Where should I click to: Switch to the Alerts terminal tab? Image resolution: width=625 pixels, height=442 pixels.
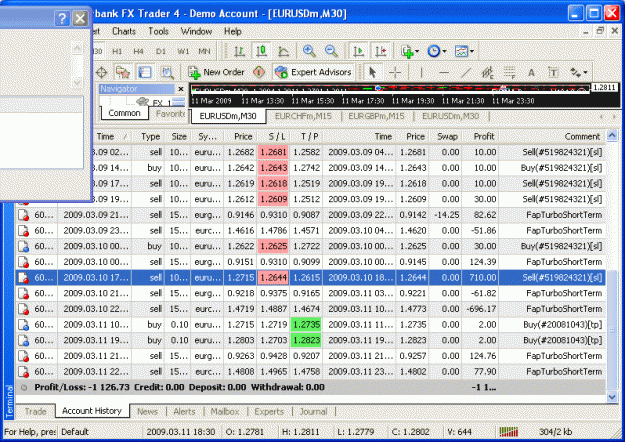pyautogui.click(x=184, y=411)
